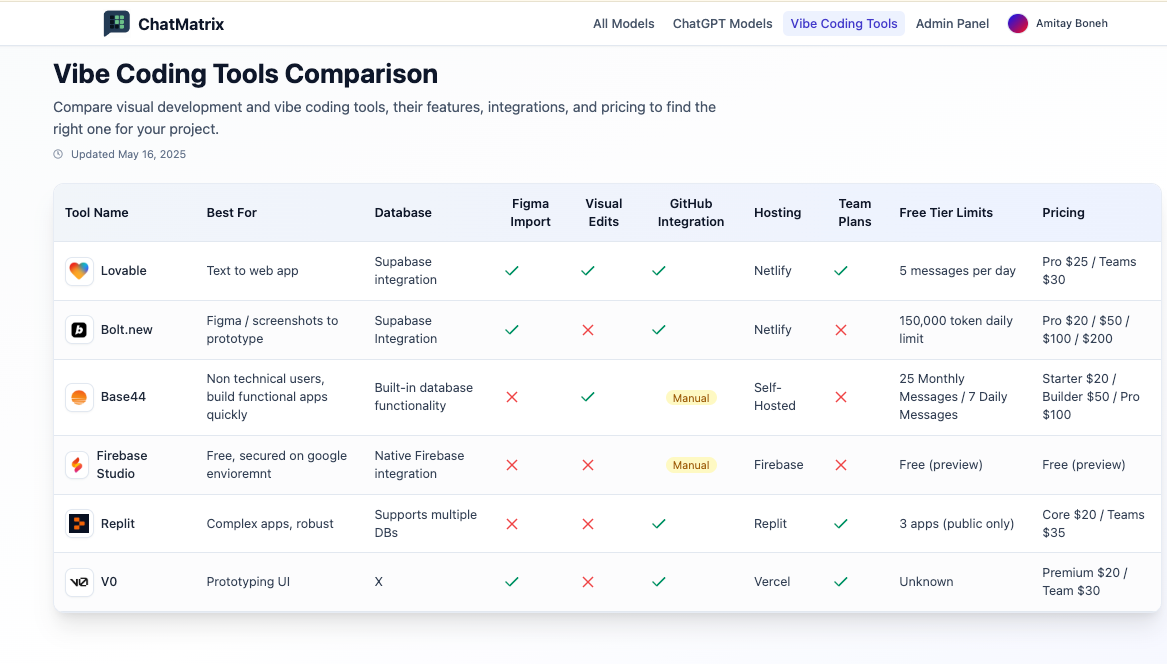Click the Vercel hosting cell
The height and width of the screenshot is (664, 1167).
pyautogui.click(x=772, y=582)
